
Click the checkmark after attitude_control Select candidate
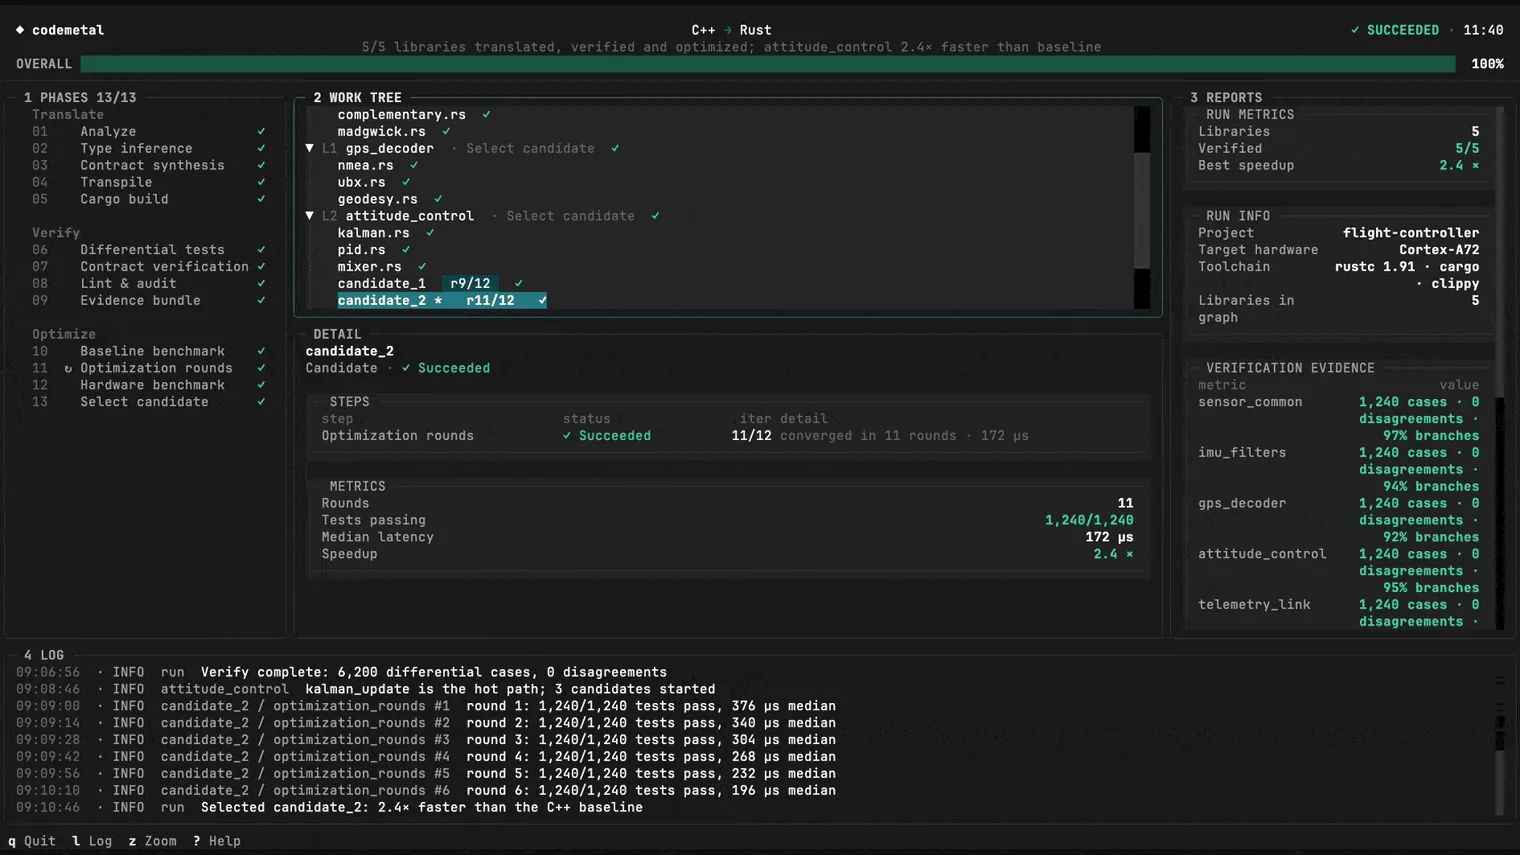point(655,216)
